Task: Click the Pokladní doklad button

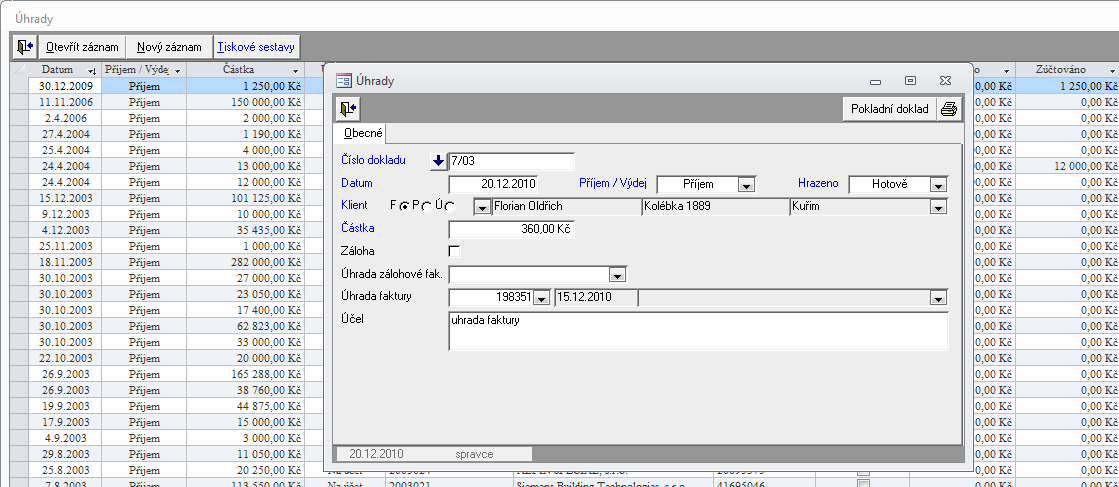Action: point(889,109)
